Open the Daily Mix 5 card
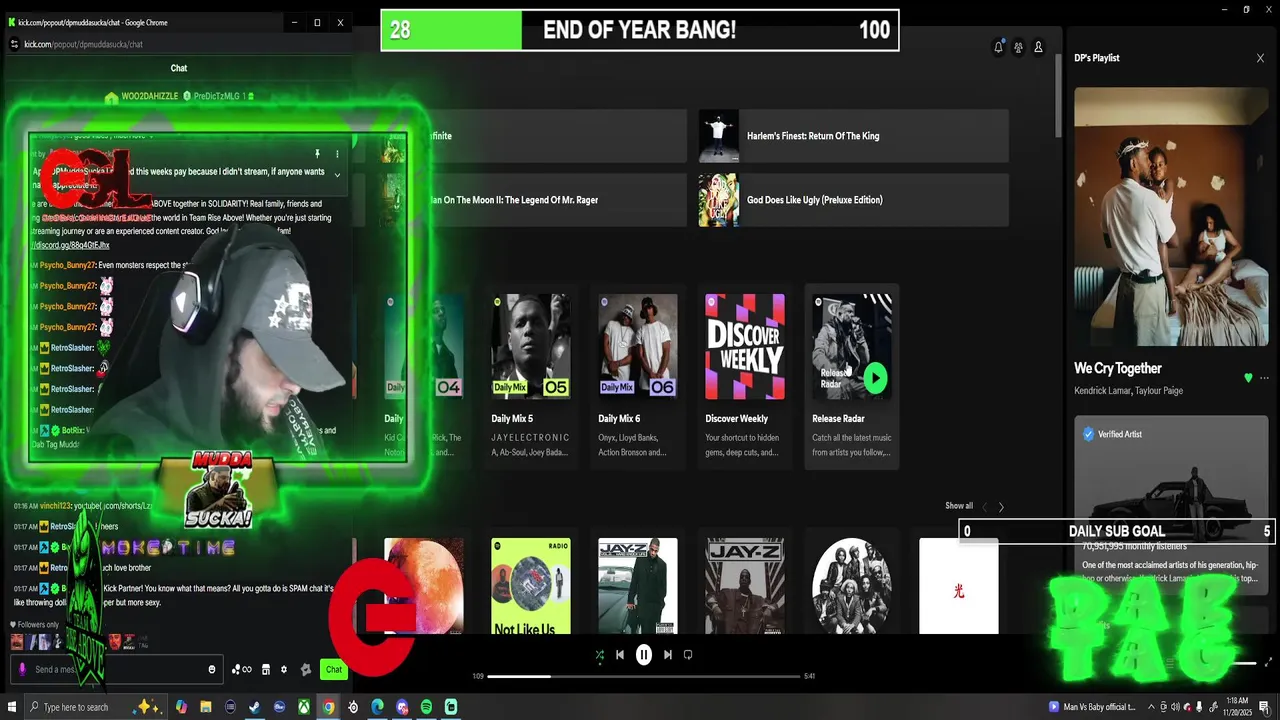This screenshot has width=1280, height=720. coord(531,377)
